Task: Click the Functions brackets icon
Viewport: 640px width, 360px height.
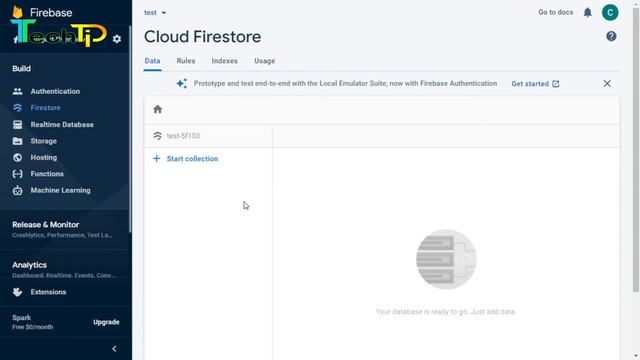Action: click(x=18, y=174)
